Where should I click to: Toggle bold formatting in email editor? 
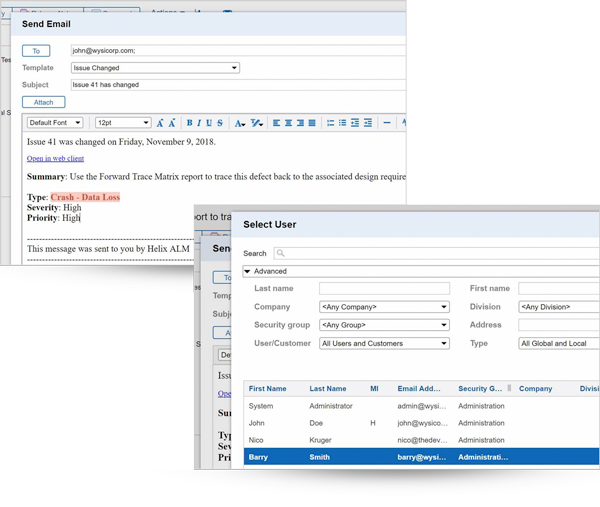189,123
